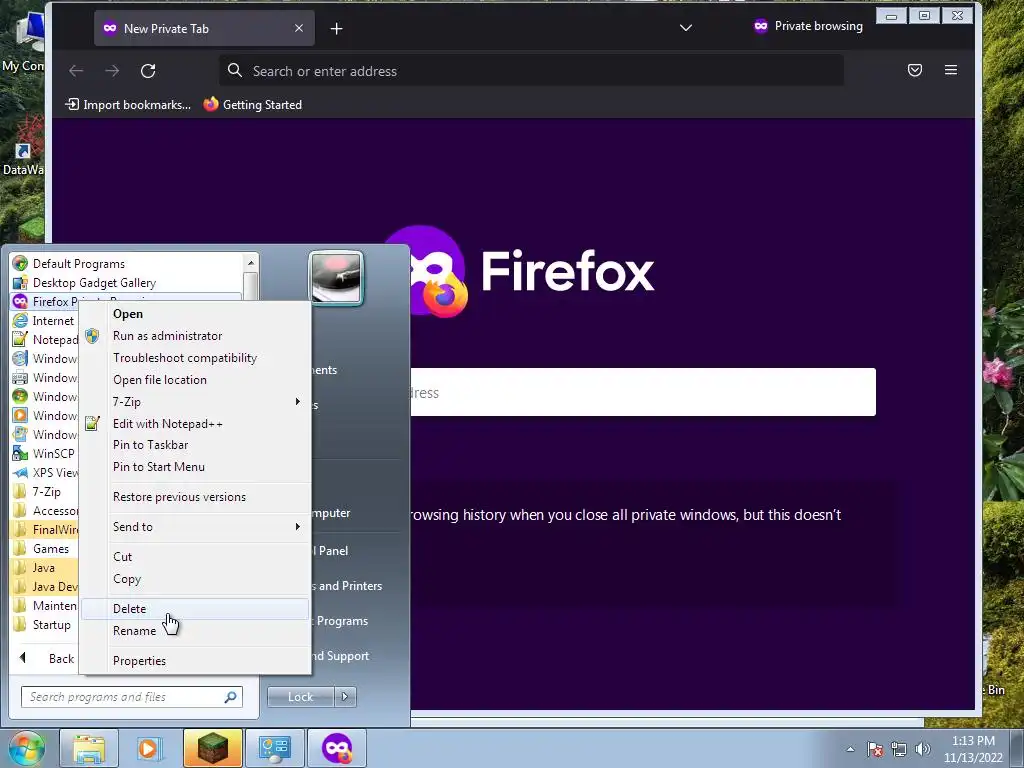Click the Action Center flag icon

click(875, 749)
